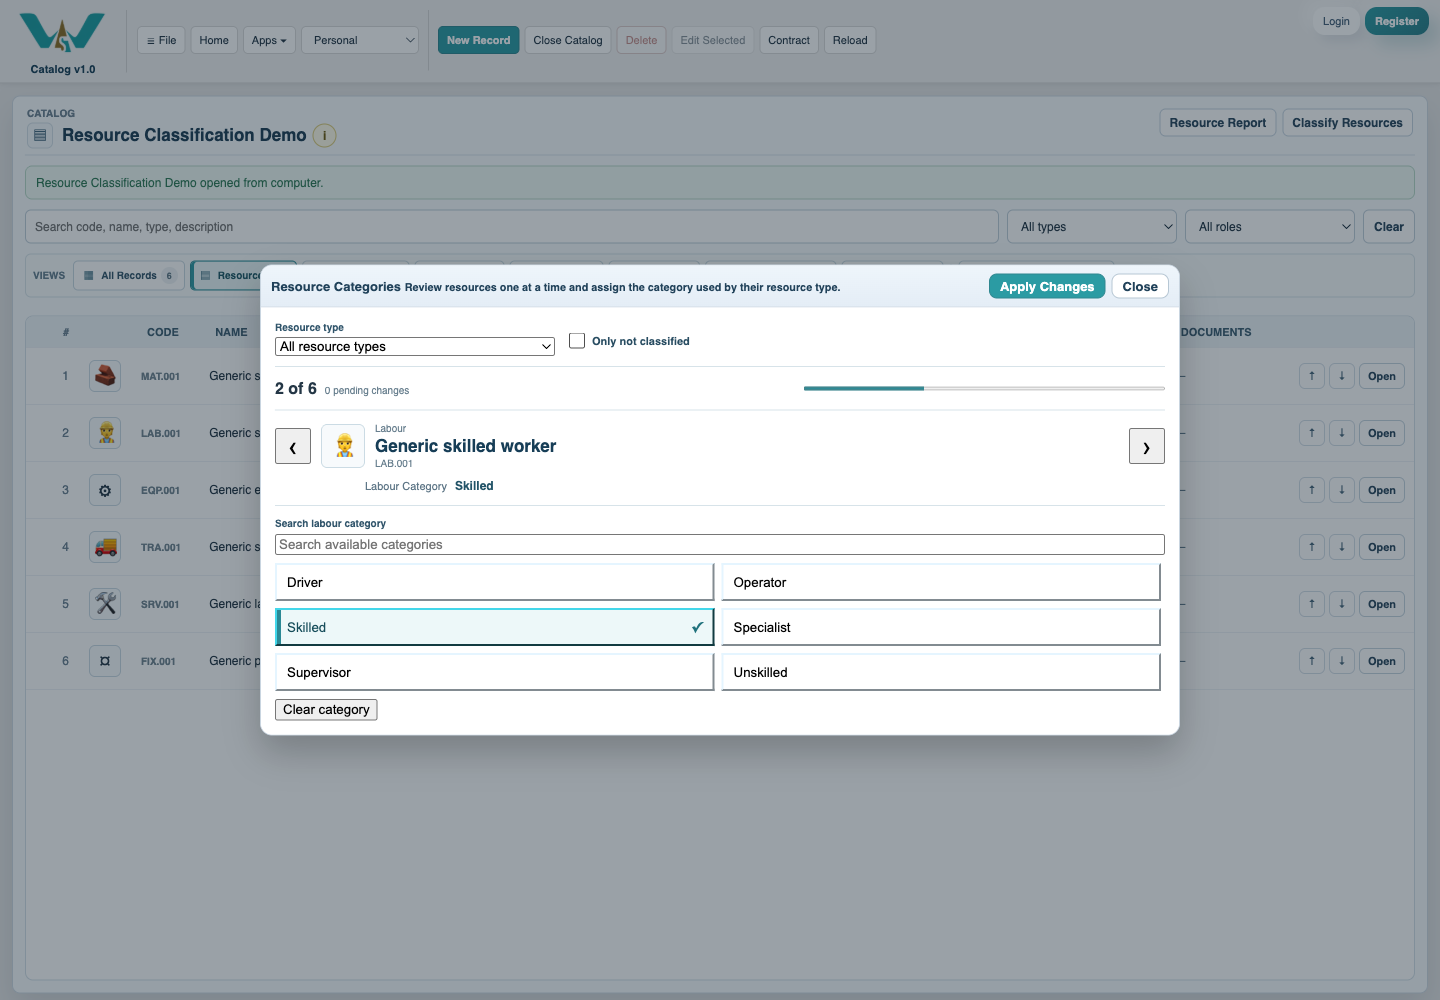Image resolution: width=1440 pixels, height=1000 pixels.
Task: Expand the All roles filter
Action: (1270, 227)
